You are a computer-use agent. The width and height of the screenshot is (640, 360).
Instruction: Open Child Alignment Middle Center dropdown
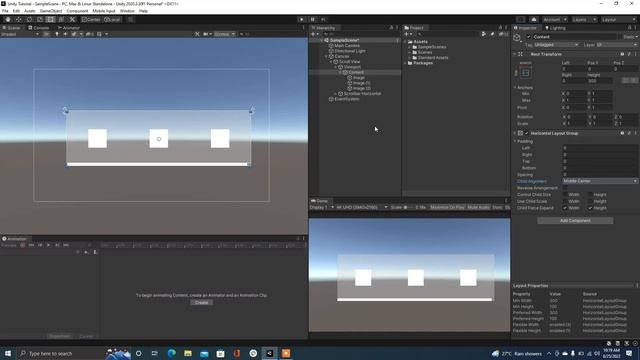(600, 181)
